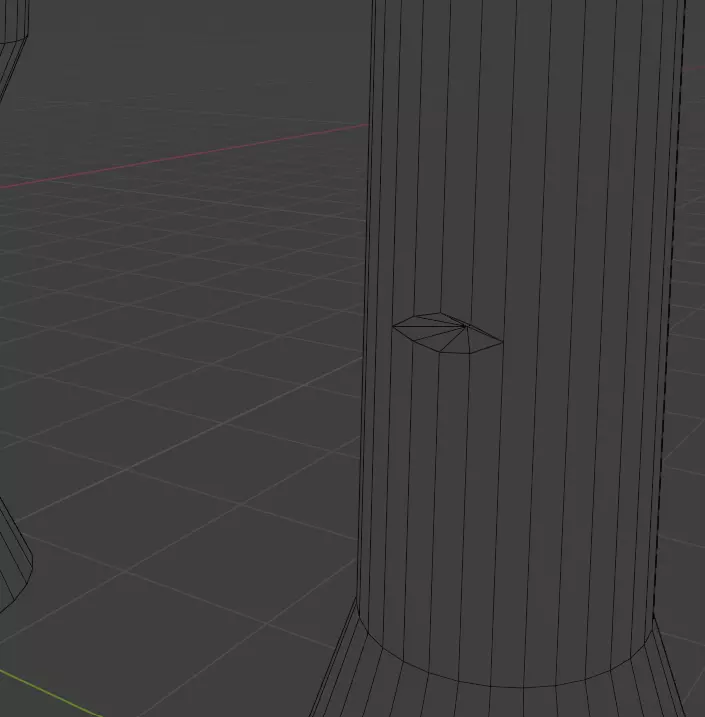Select the large ribbed cylinder mesh body

click(x=521, y=343)
